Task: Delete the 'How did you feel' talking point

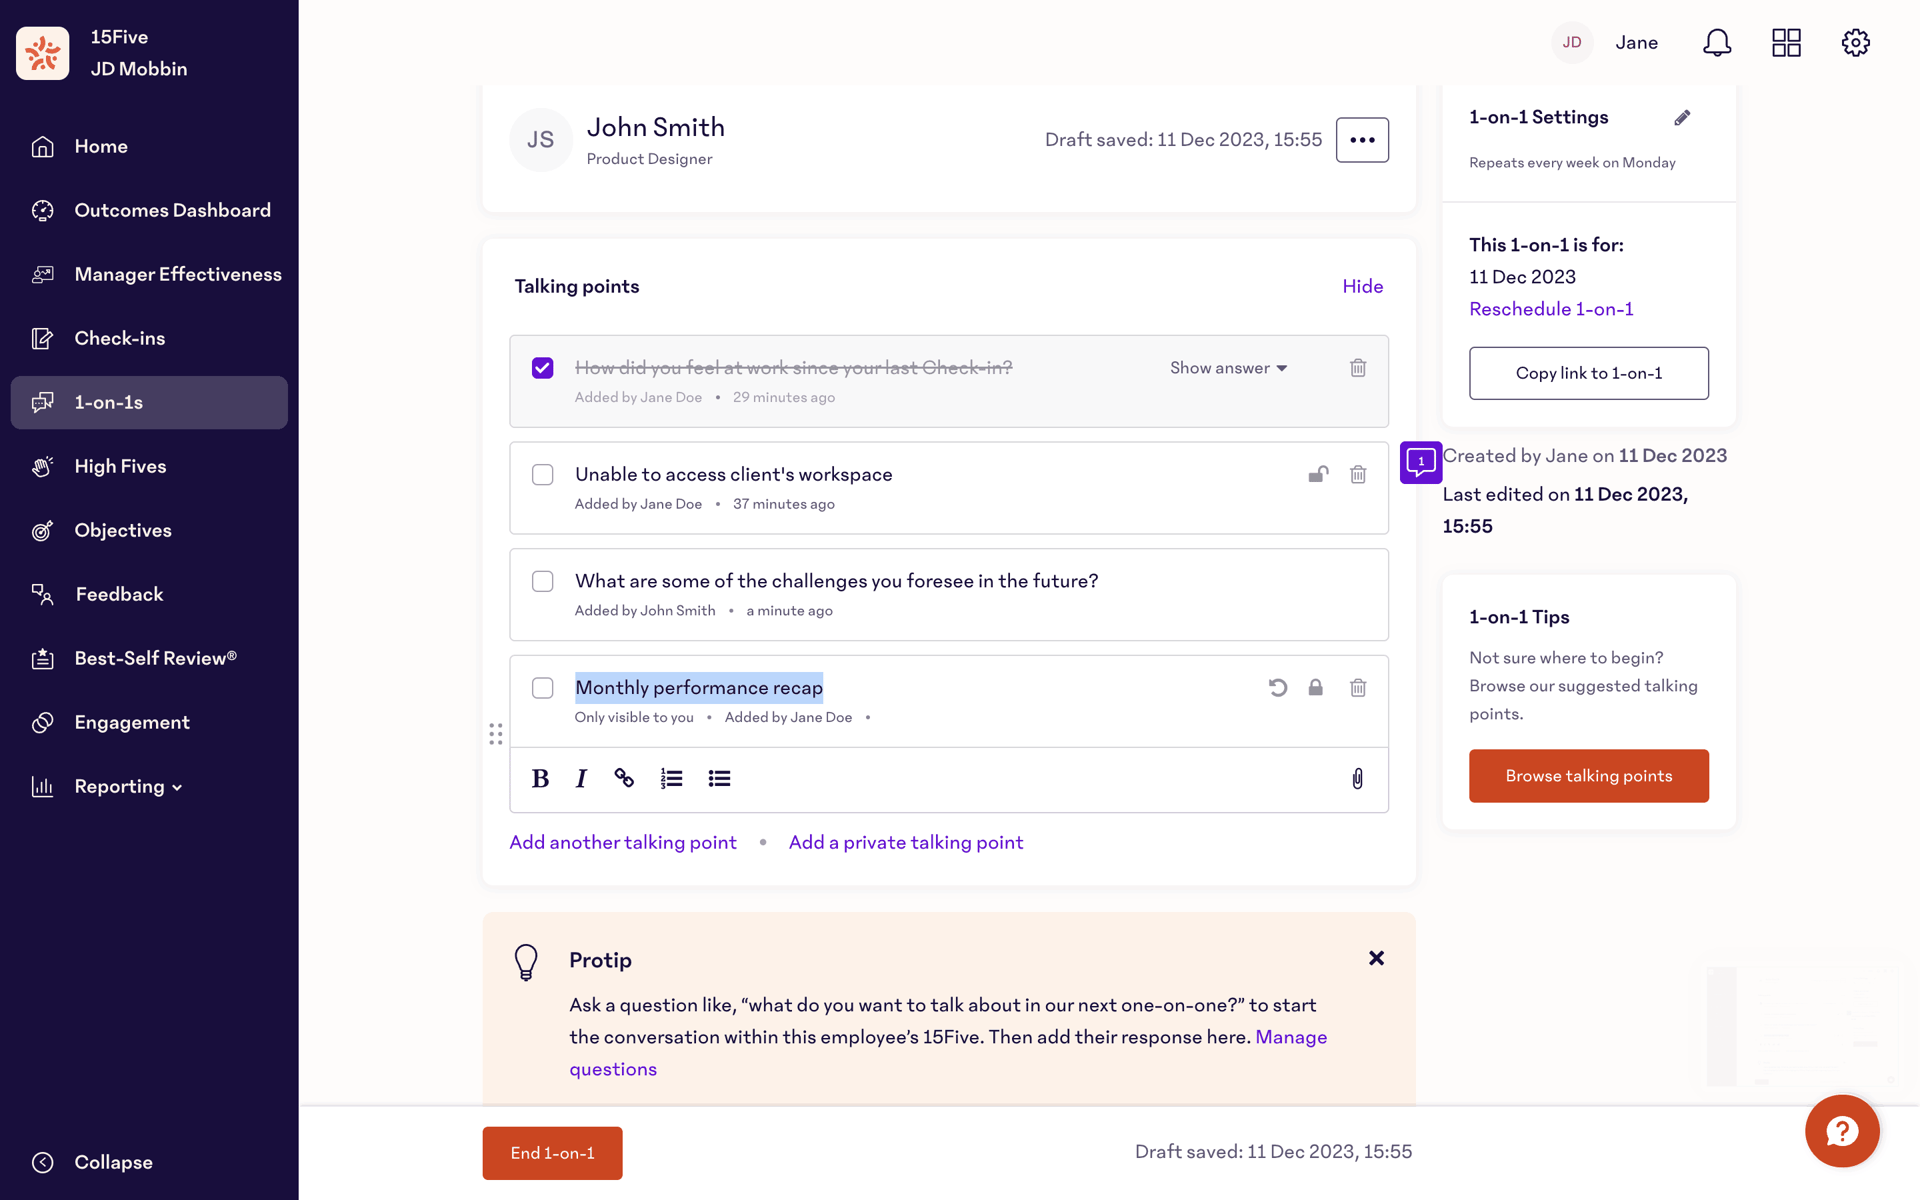Action: pos(1358,368)
